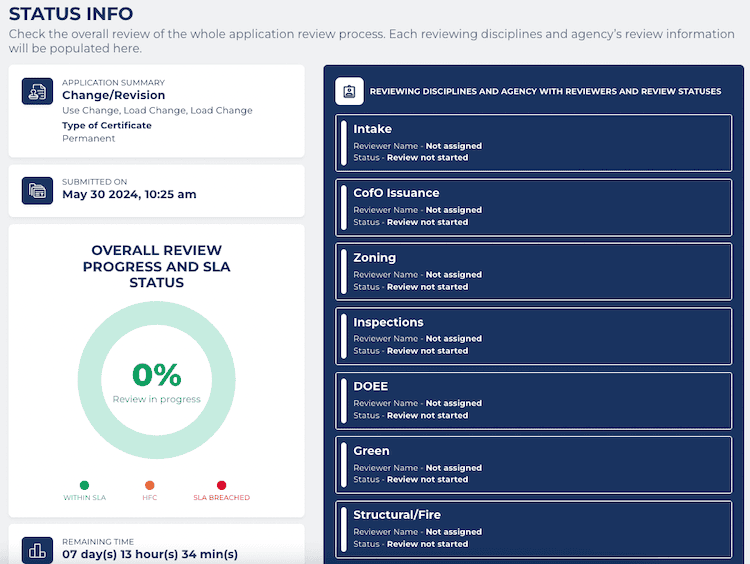Open the Green review card

pos(533,464)
